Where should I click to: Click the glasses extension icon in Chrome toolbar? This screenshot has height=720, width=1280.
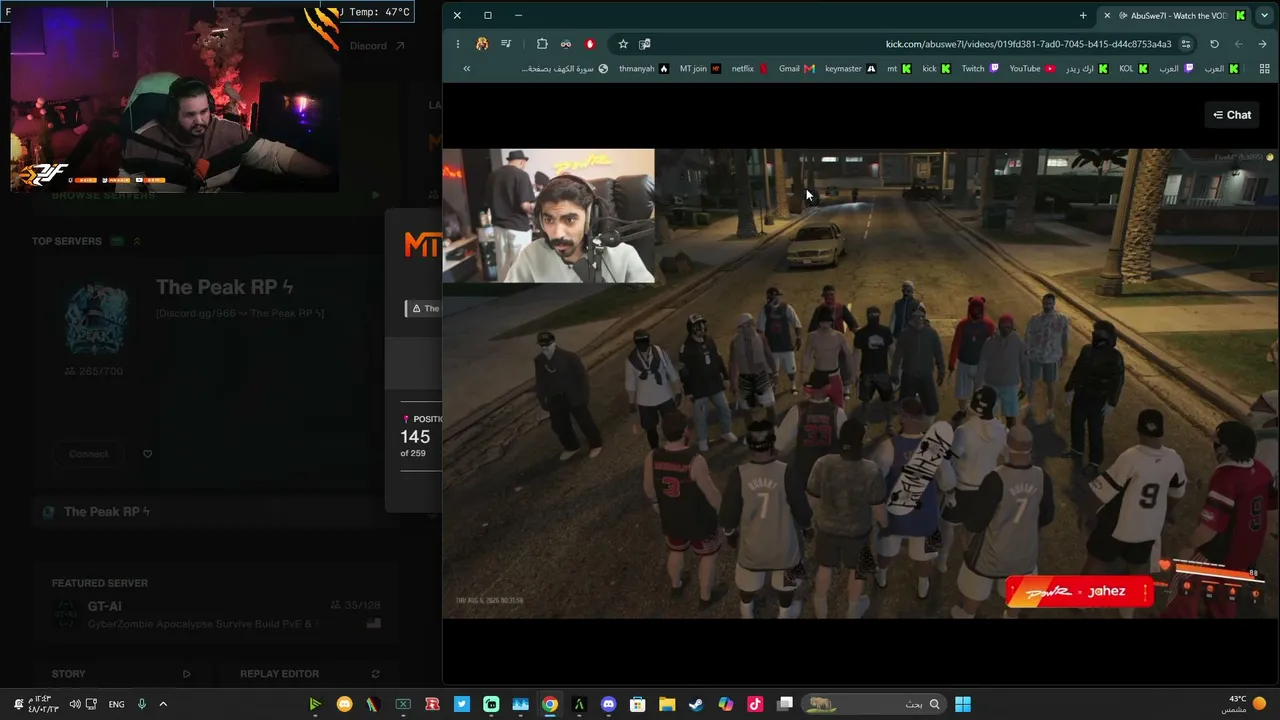click(x=566, y=44)
